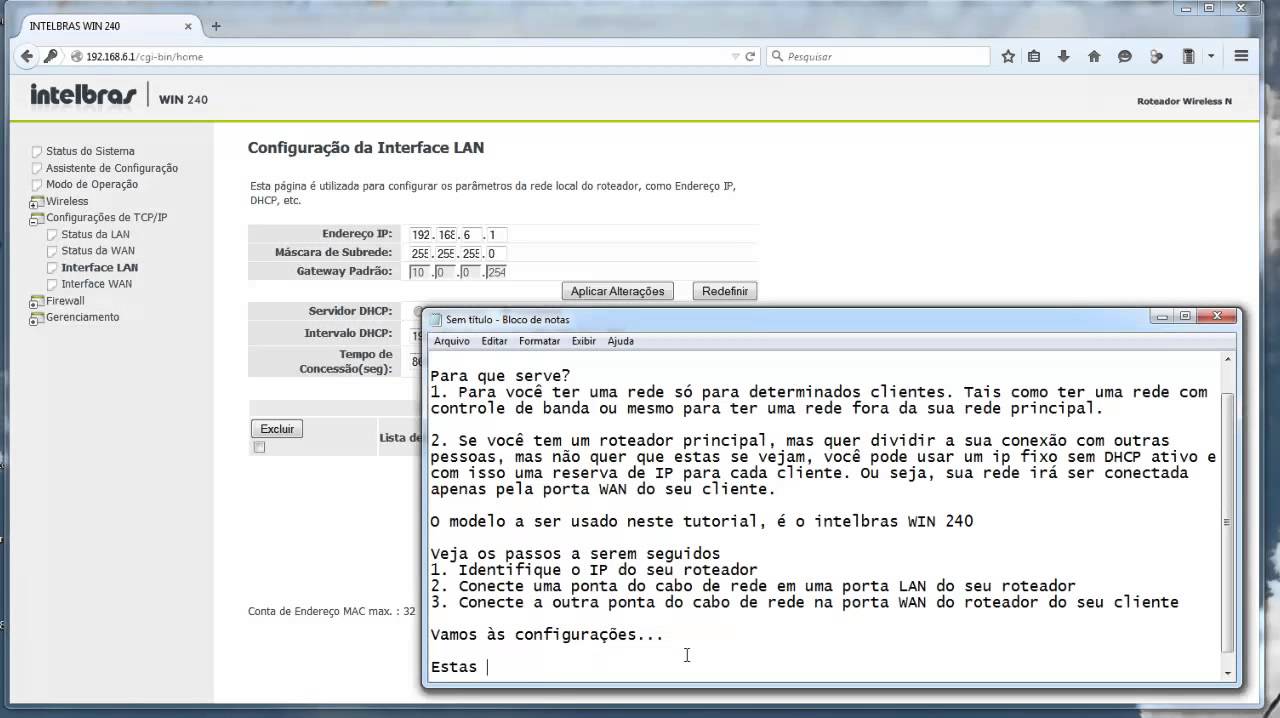Open the address bar history dropdown arrow
The width and height of the screenshot is (1280, 718).
(736, 57)
